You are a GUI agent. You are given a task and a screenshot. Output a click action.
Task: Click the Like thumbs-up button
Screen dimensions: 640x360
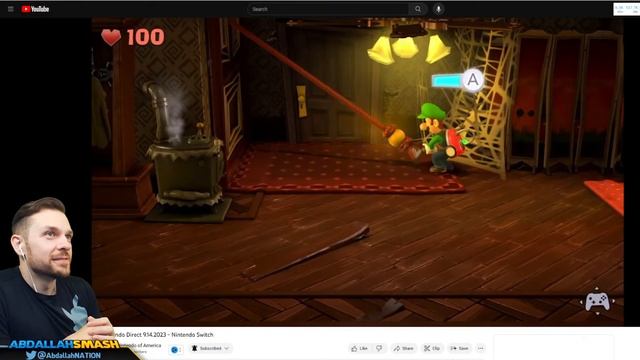point(359,348)
